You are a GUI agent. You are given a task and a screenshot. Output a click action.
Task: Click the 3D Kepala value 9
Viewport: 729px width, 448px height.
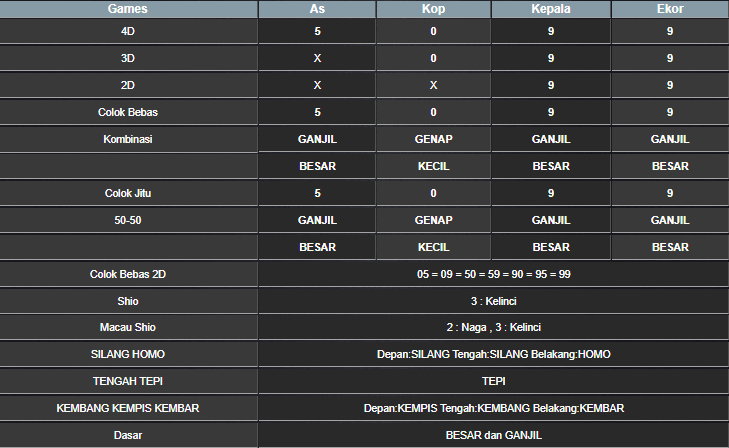point(551,58)
